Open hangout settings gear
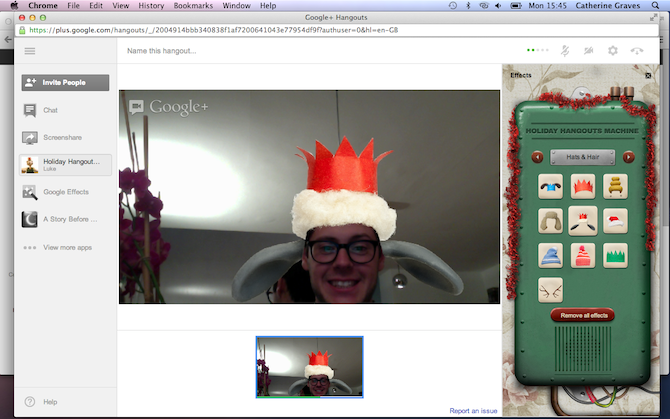670x419 pixels. (613, 51)
